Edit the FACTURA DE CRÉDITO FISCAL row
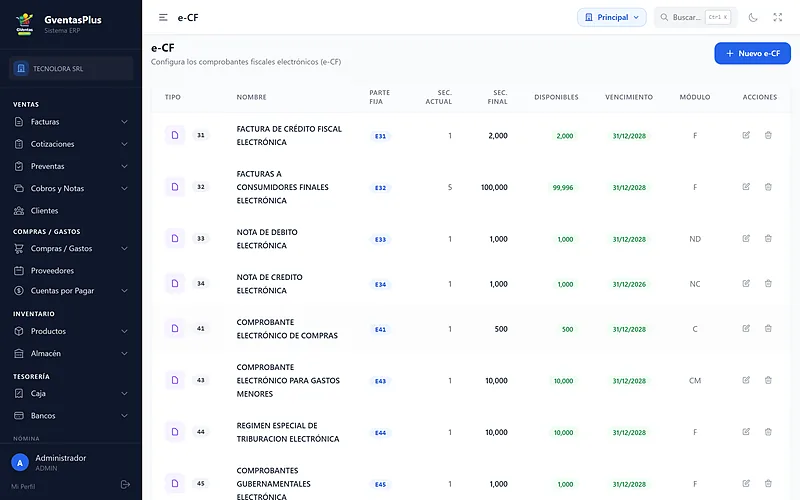This screenshot has height=500, width=800. 746,135
